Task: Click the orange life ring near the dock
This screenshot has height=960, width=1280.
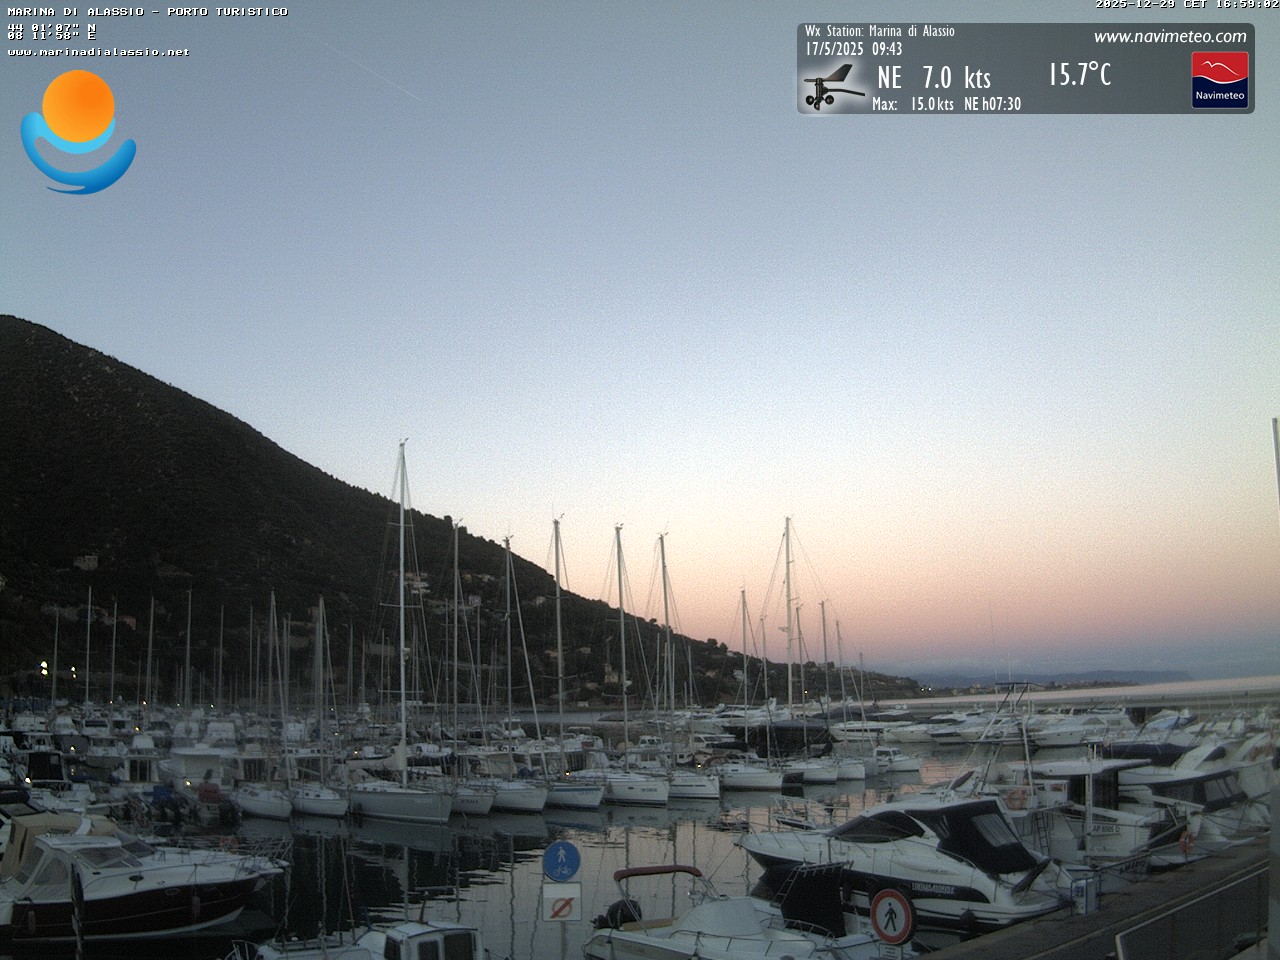Action: point(1187,841)
